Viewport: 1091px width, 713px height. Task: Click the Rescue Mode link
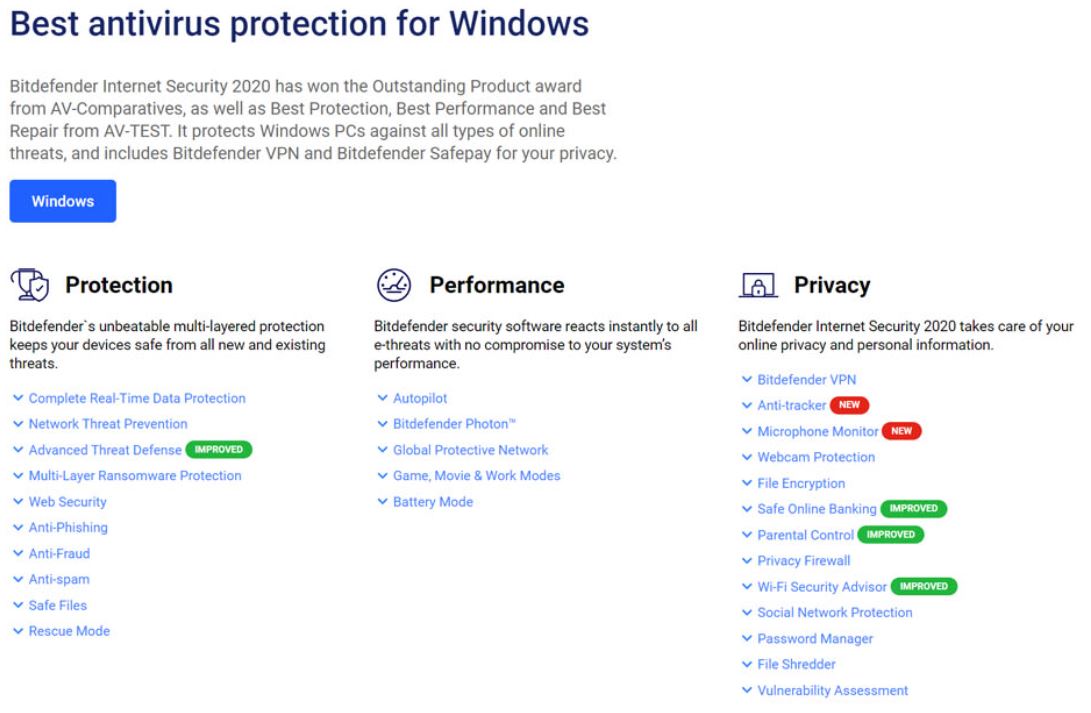[69, 631]
